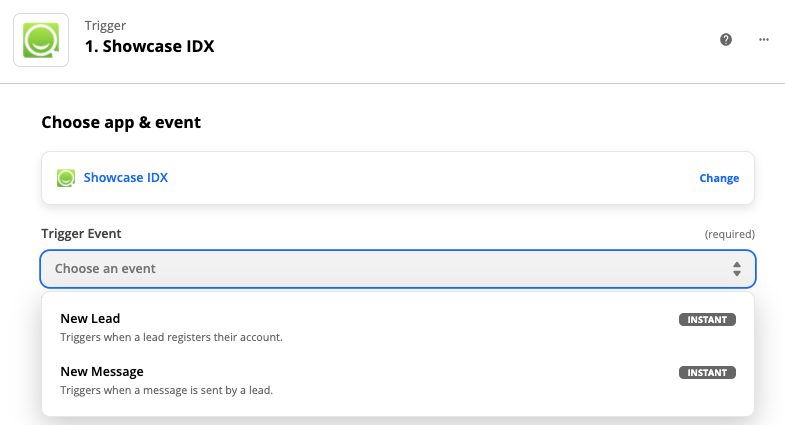Click the 'Trigger Event' field label
Screen dimensions: 785x425
coord(81,234)
